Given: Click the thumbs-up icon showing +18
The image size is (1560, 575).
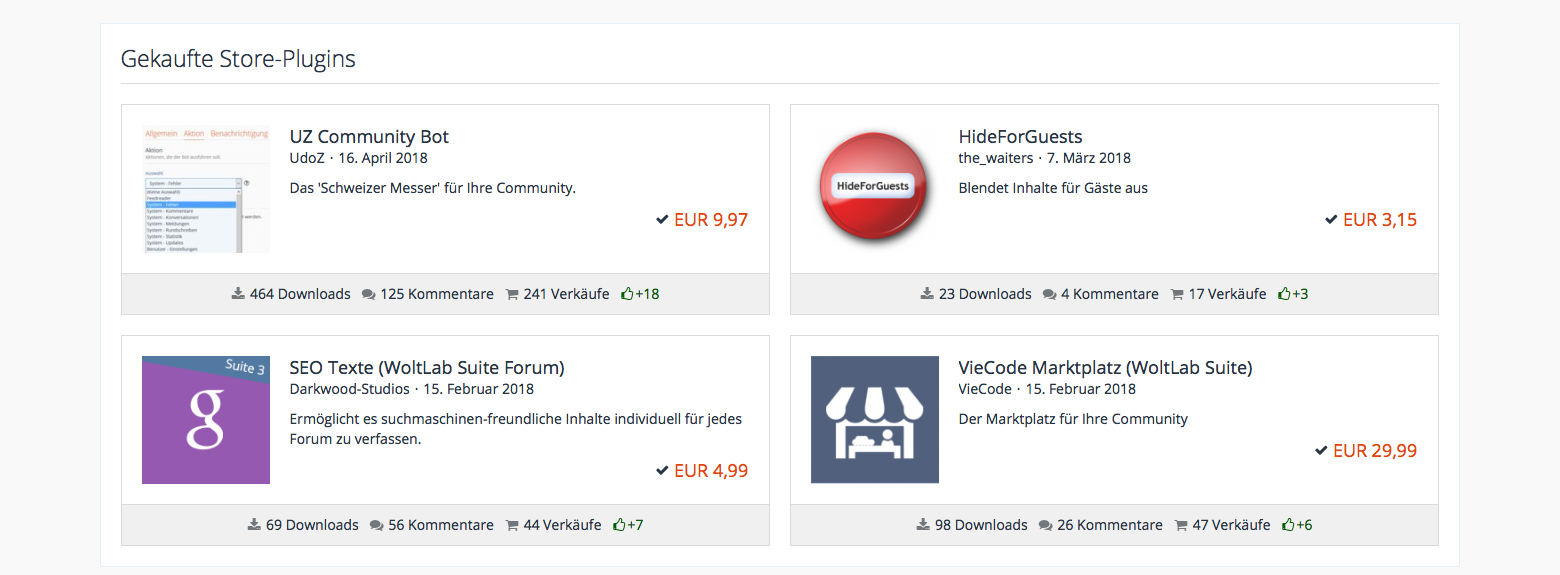Looking at the screenshot, I should (627, 294).
